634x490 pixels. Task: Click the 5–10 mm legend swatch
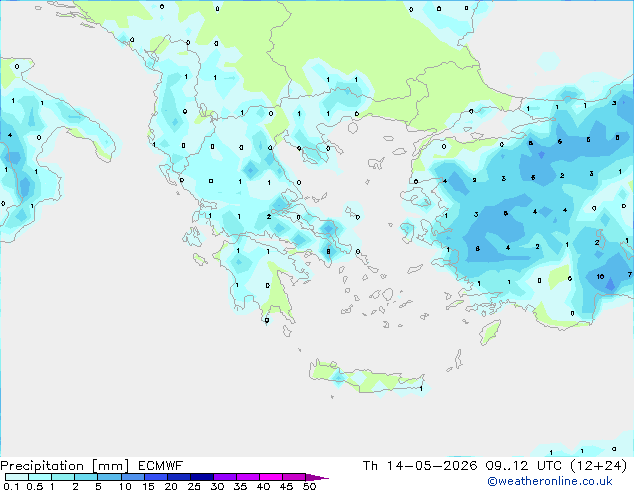[109, 477]
